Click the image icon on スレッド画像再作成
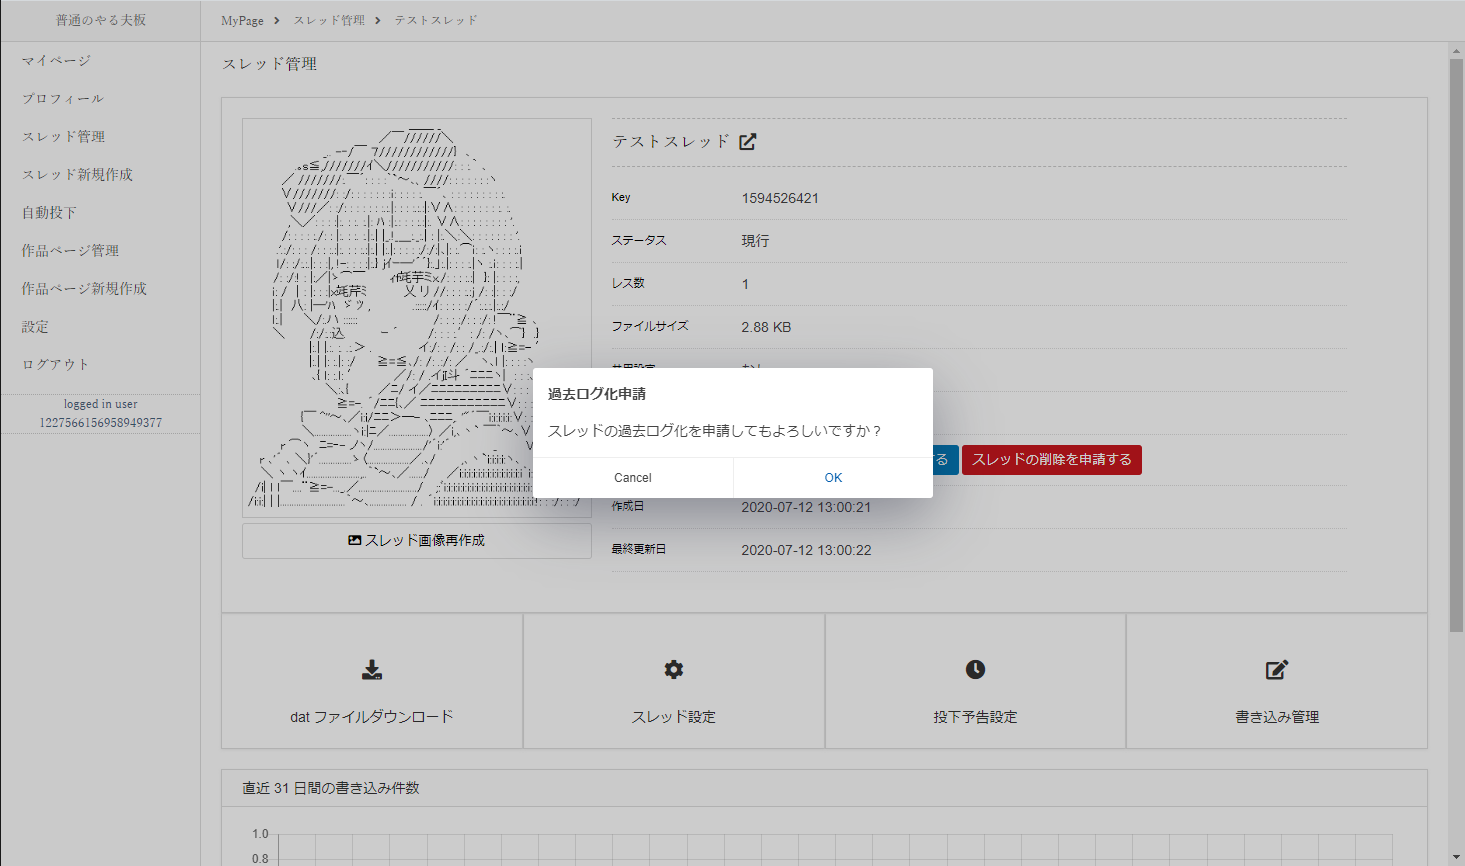The width and height of the screenshot is (1465, 866). [x=354, y=540]
